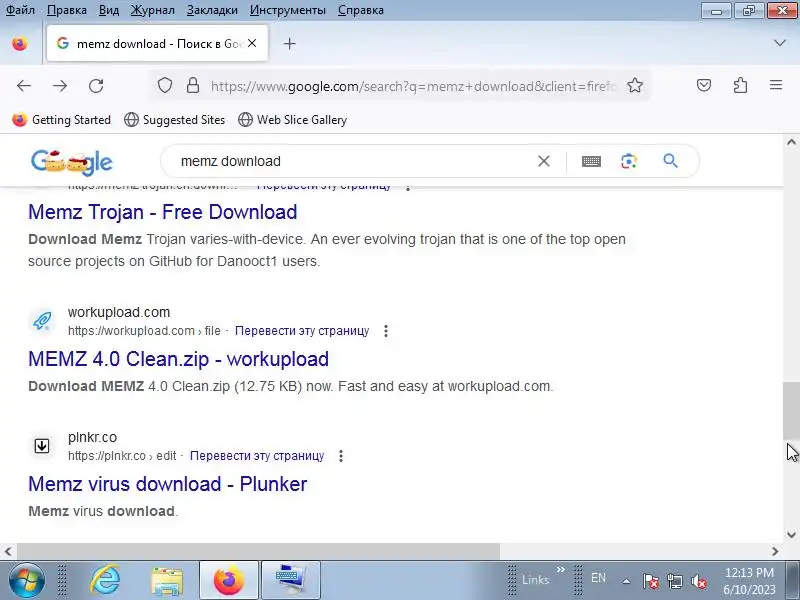Open Suggested Sites bookmark

(x=174, y=120)
